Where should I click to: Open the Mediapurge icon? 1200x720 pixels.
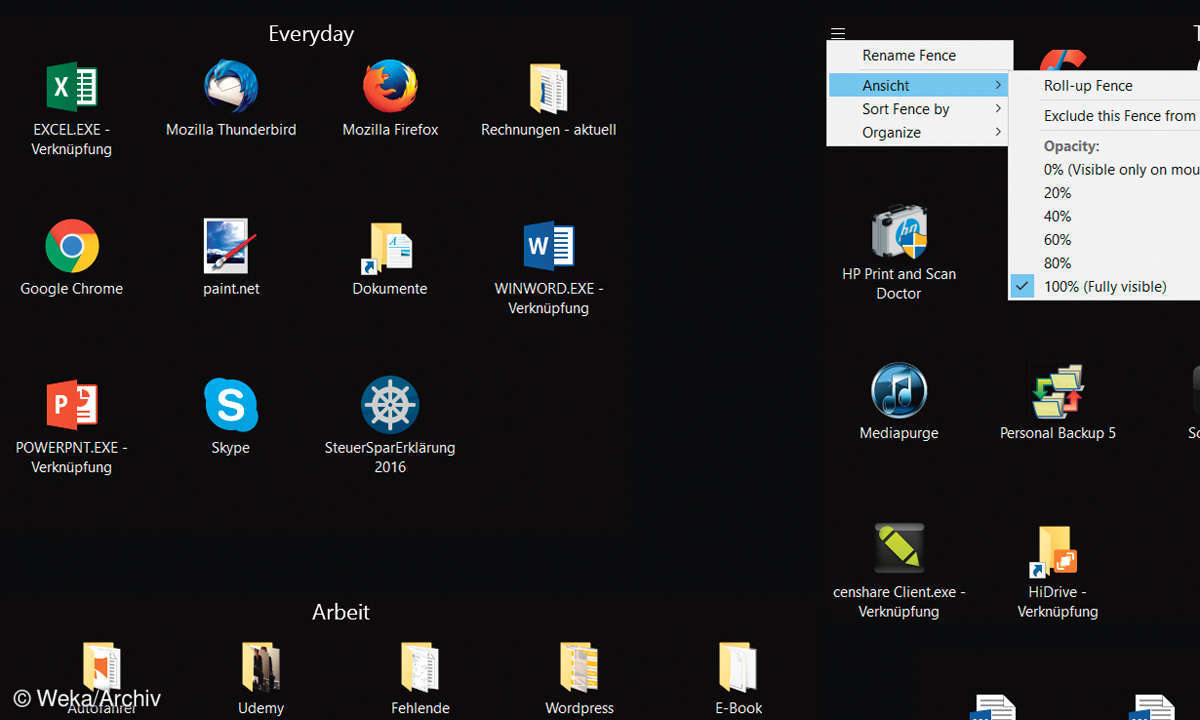click(899, 390)
